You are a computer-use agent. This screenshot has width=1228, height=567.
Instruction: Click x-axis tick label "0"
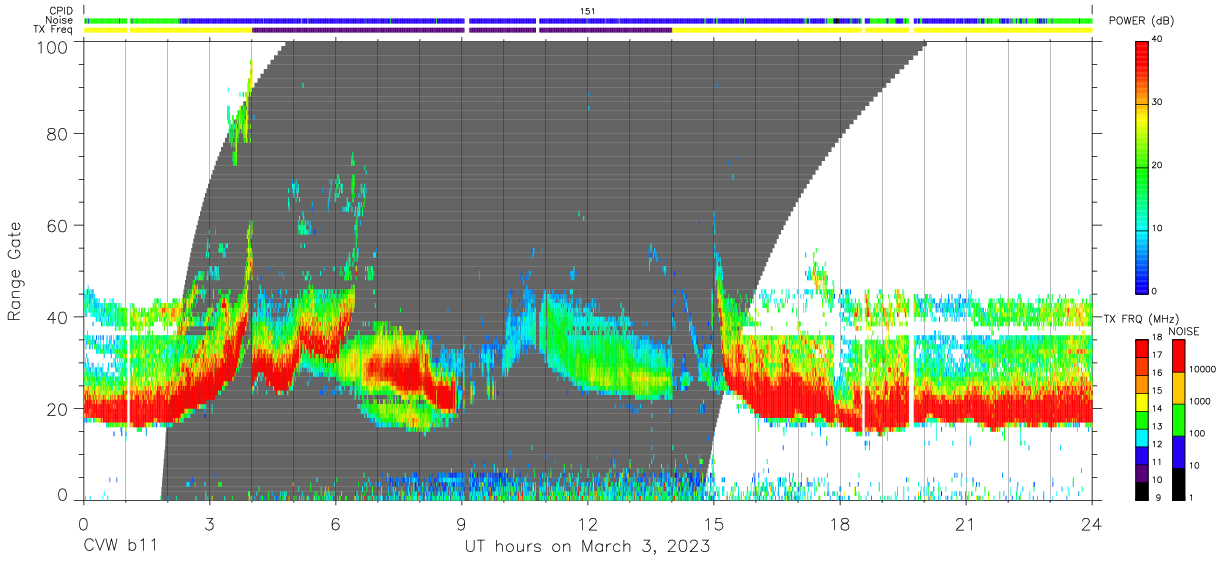coord(83,524)
